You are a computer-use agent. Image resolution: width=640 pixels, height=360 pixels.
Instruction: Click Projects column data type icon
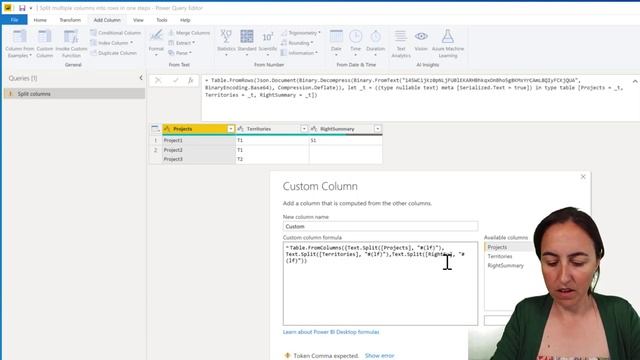[167, 129]
